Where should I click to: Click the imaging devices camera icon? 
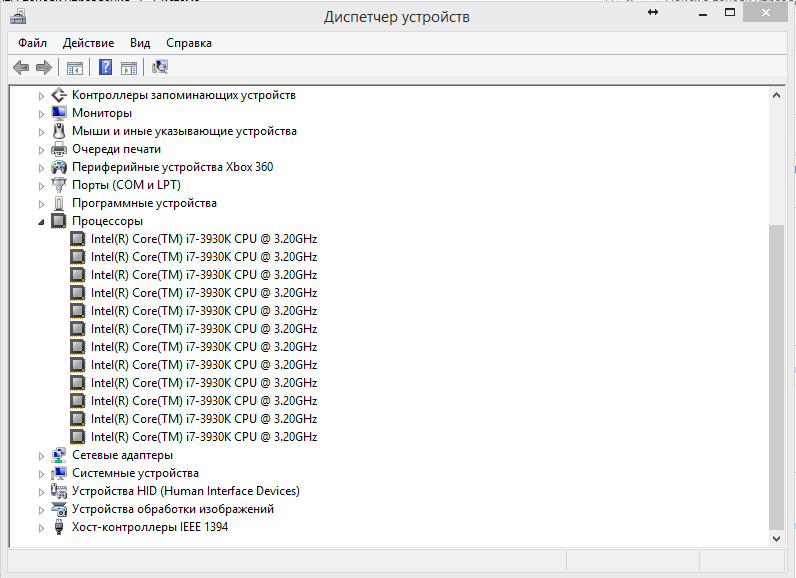coord(59,509)
